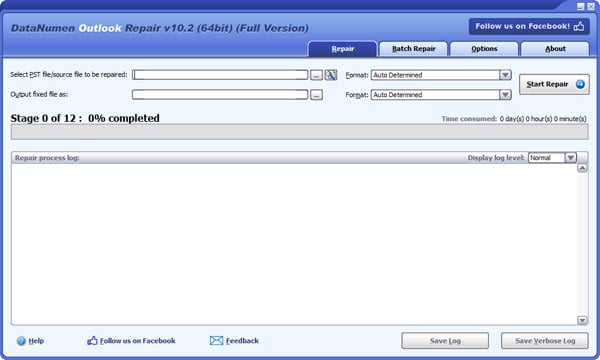This screenshot has height=360, width=600.
Task: Expand the source file Format dropdown
Action: [x=505, y=75]
